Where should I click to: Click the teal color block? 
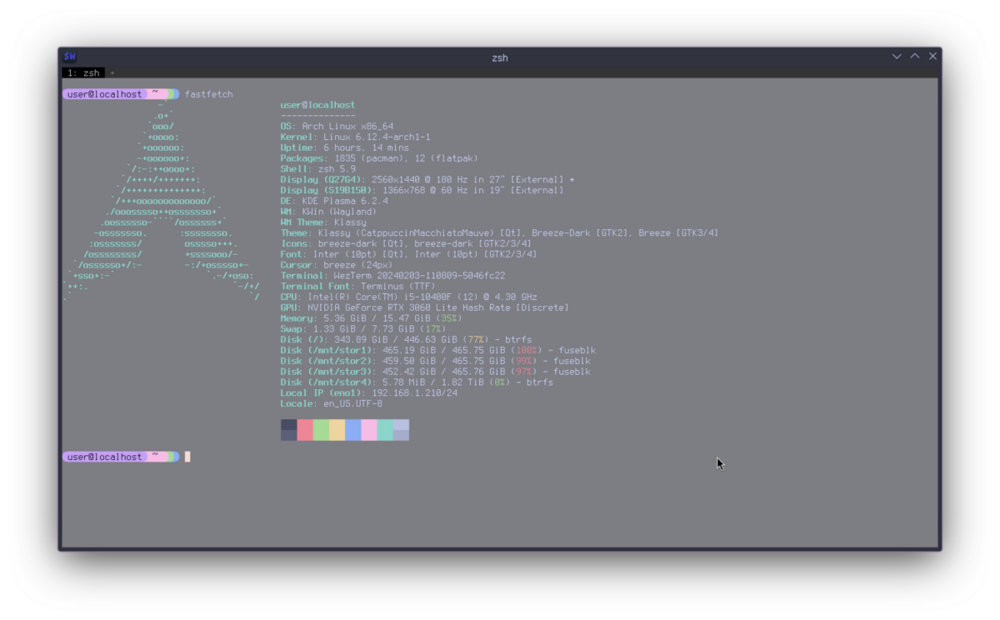[x=385, y=430]
